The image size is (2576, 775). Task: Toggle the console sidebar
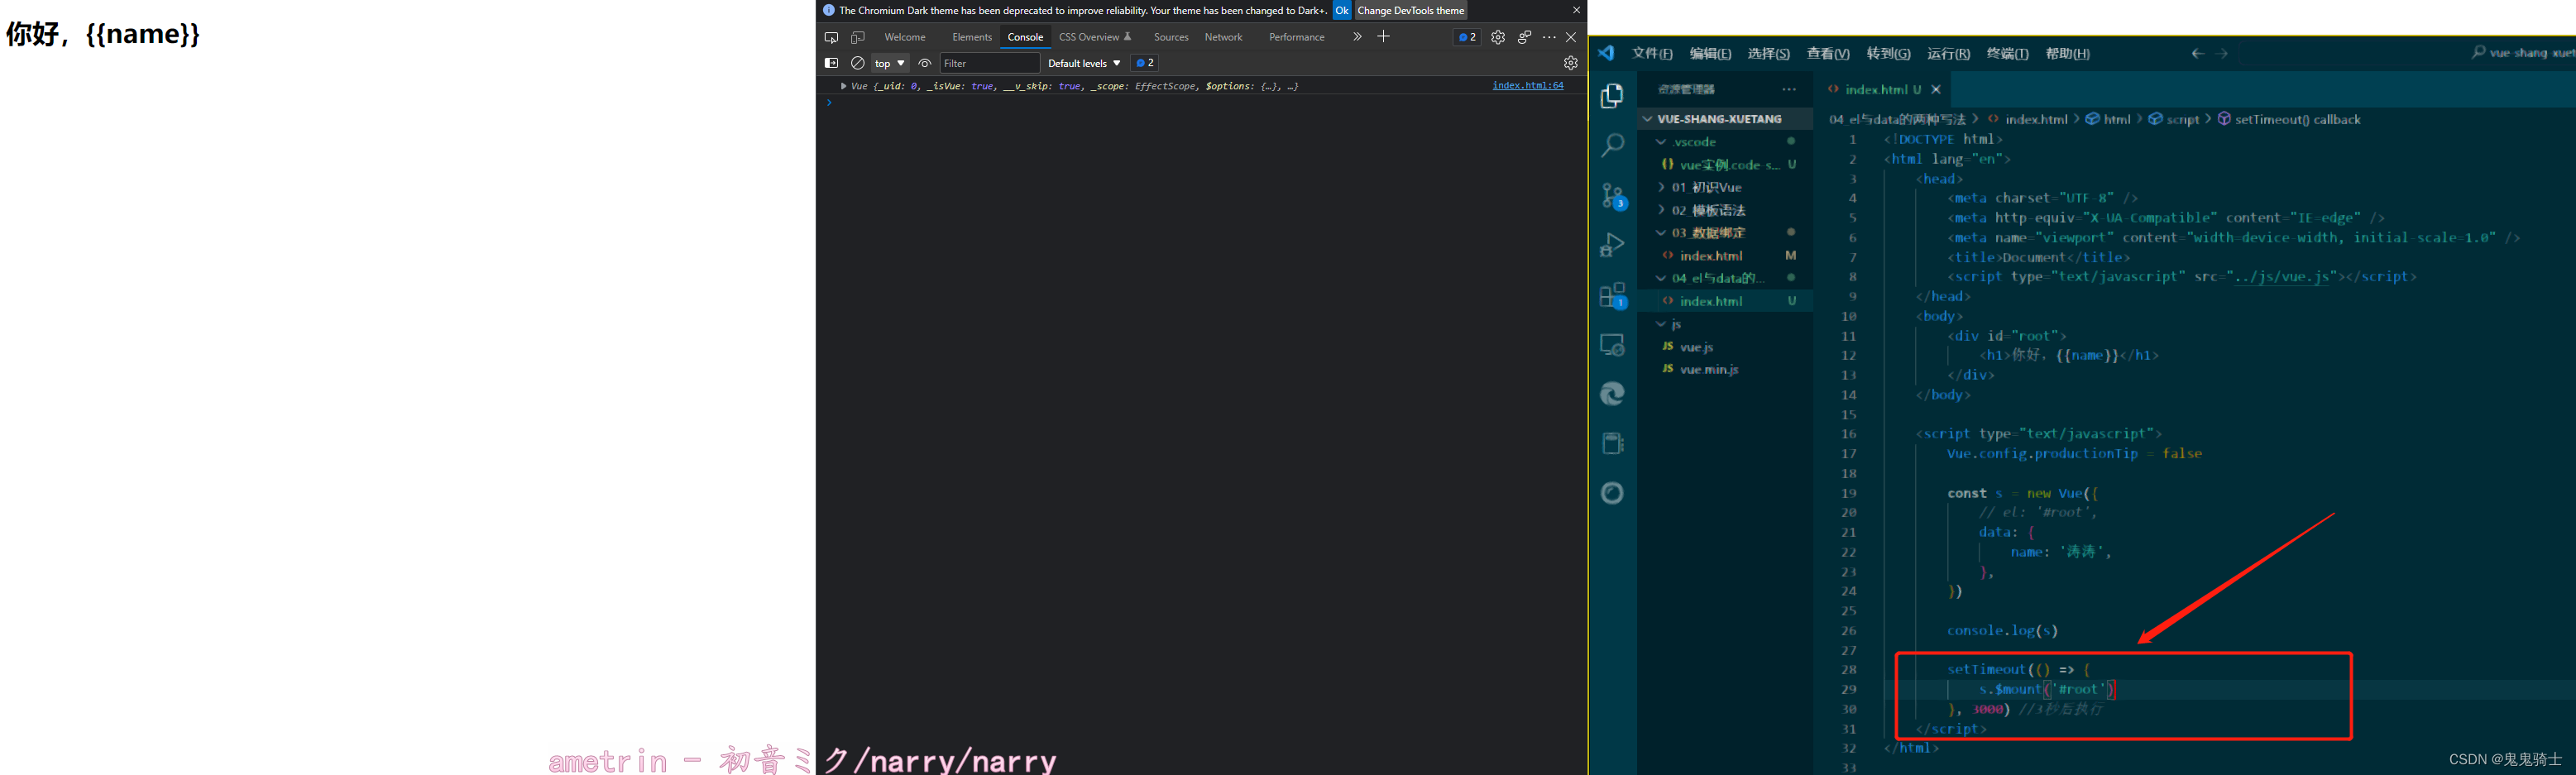[x=830, y=63]
